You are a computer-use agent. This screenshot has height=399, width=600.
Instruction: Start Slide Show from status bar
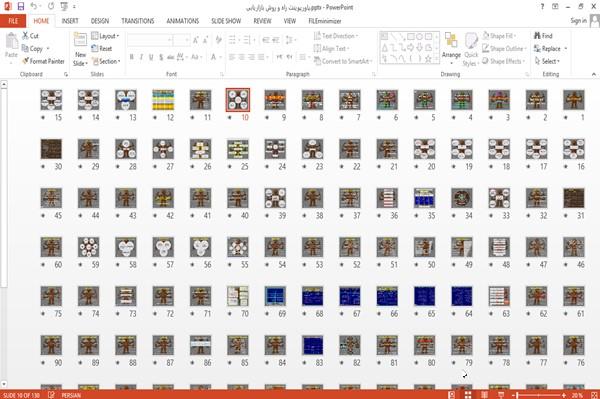[501, 395]
